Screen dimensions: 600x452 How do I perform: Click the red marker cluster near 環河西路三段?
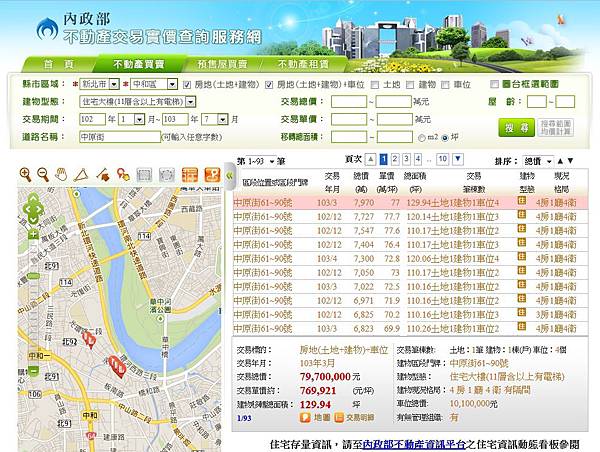click(x=117, y=366)
